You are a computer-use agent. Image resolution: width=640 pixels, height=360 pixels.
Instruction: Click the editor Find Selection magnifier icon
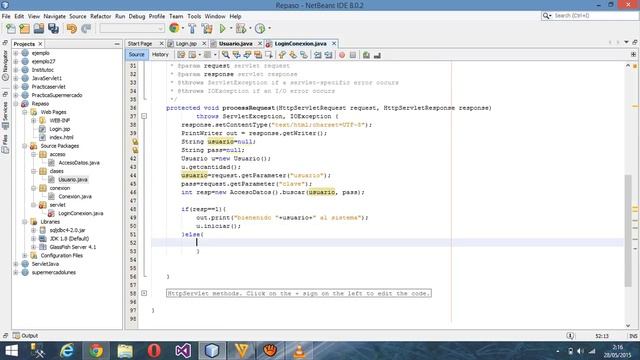click(225, 55)
